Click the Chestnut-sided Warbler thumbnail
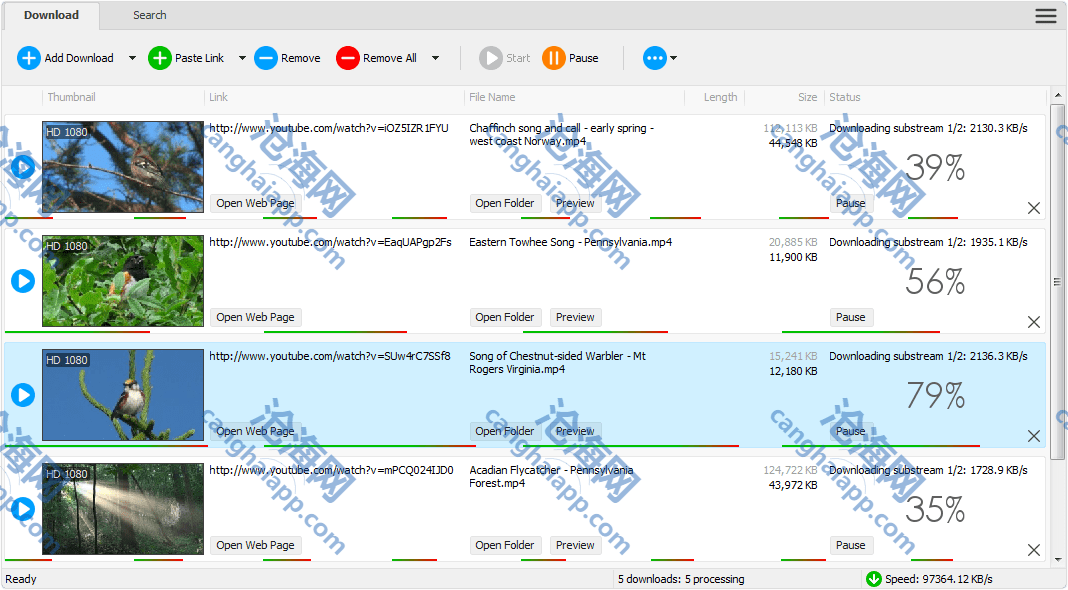 click(123, 395)
